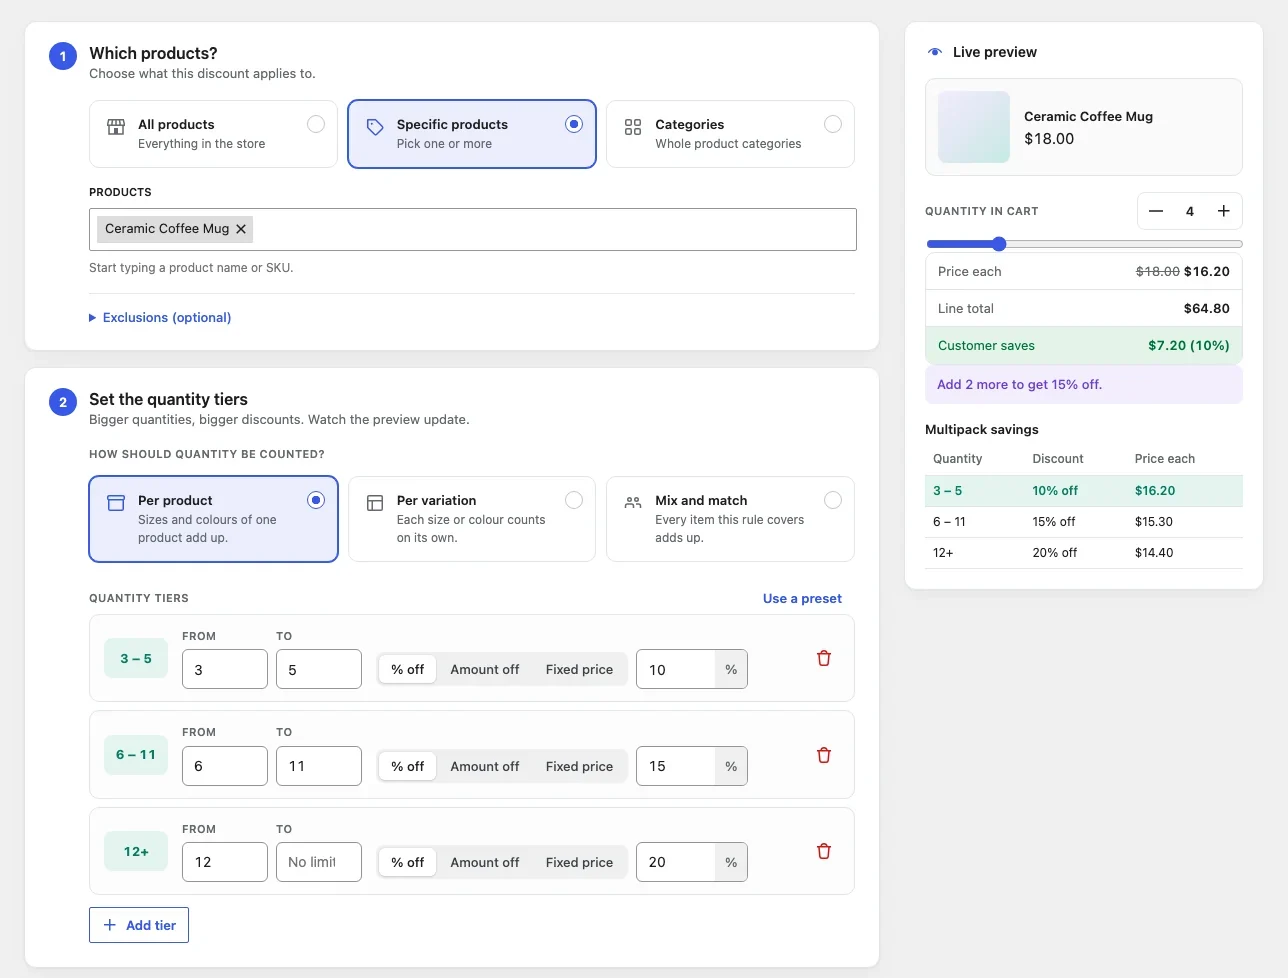Click the No limit To field
Screen dimensions: 1288x978
(x=319, y=862)
